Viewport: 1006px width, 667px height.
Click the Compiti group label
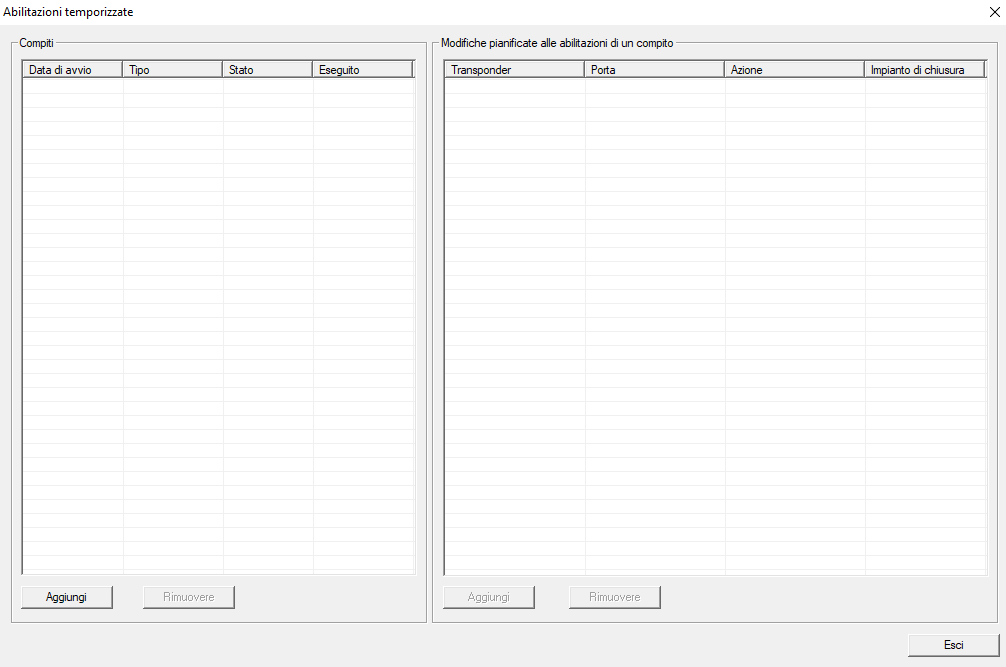click(37, 44)
